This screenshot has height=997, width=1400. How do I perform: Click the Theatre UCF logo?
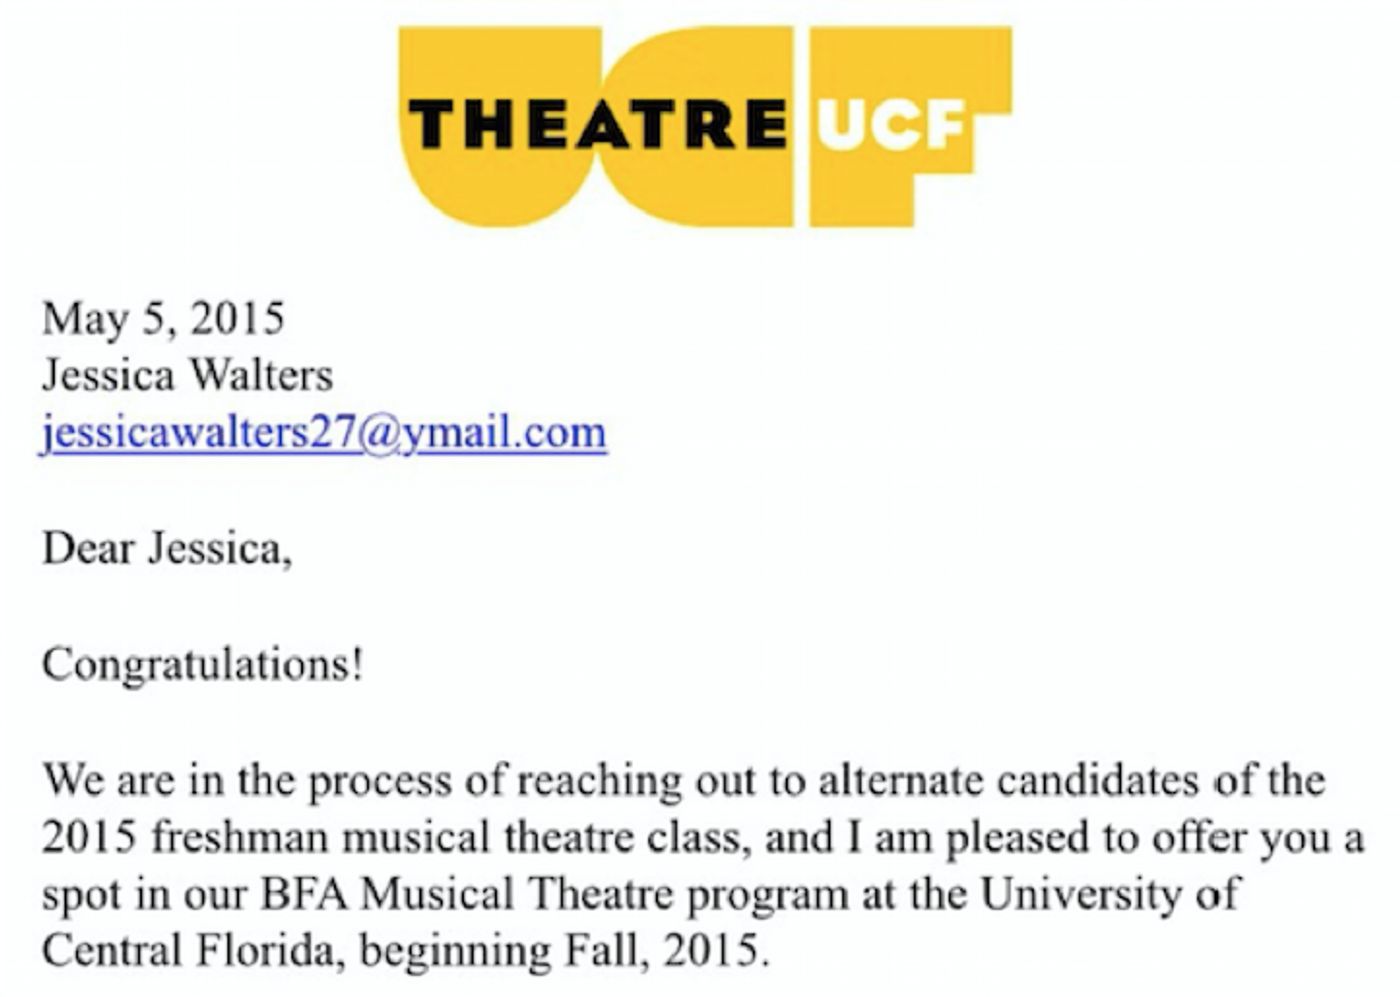tap(705, 126)
